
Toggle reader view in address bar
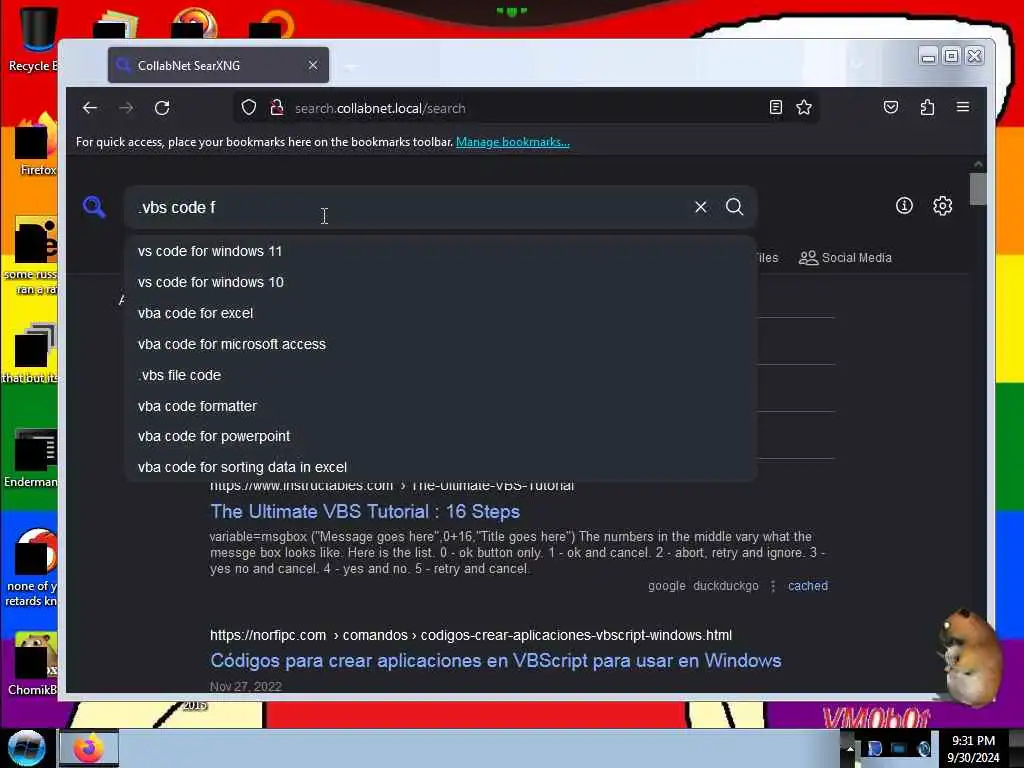pyautogui.click(x=775, y=108)
